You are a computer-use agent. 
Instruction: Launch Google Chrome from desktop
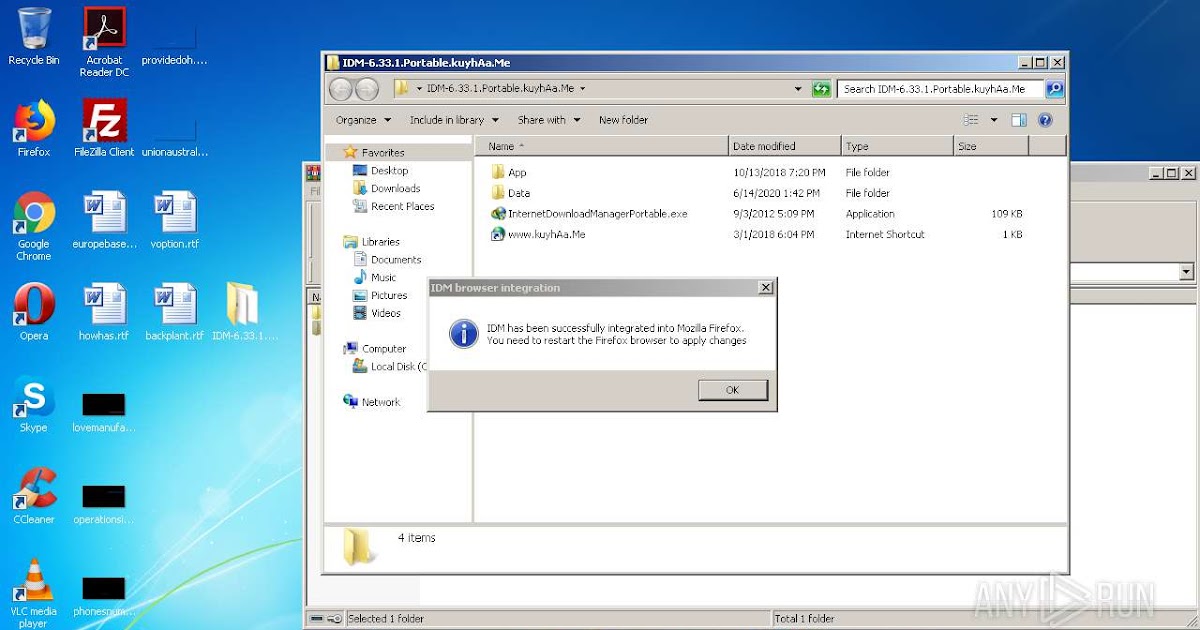tap(34, 226)
